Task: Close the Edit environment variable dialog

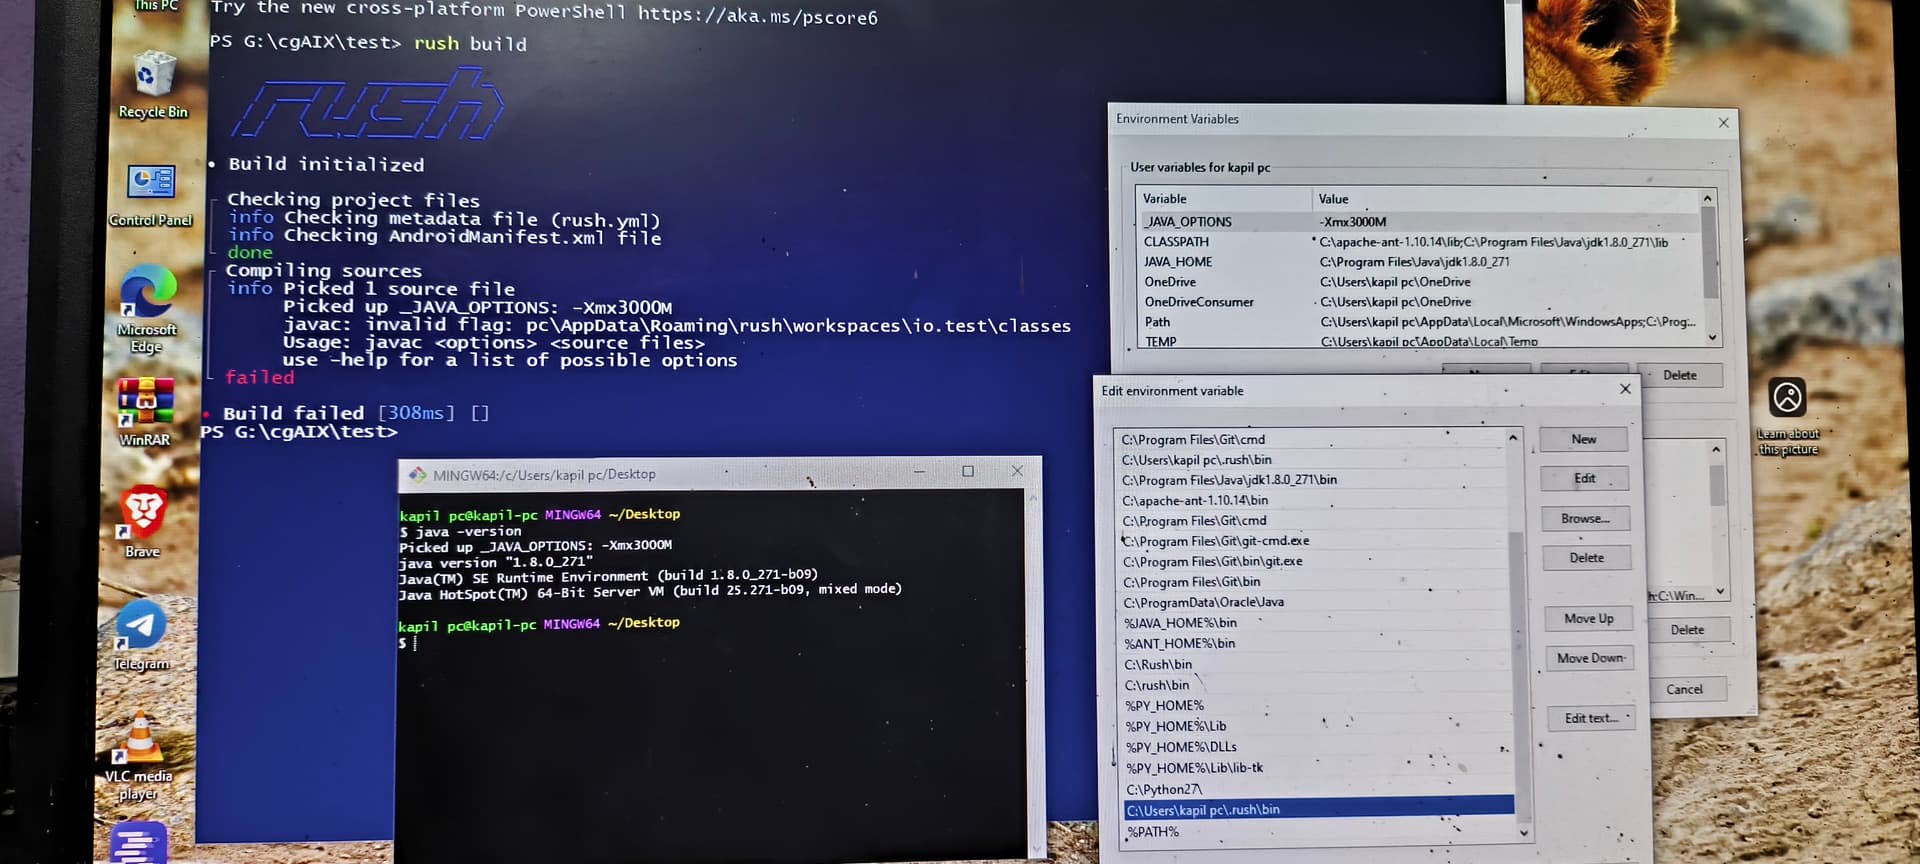Action: pos(1625,389)
